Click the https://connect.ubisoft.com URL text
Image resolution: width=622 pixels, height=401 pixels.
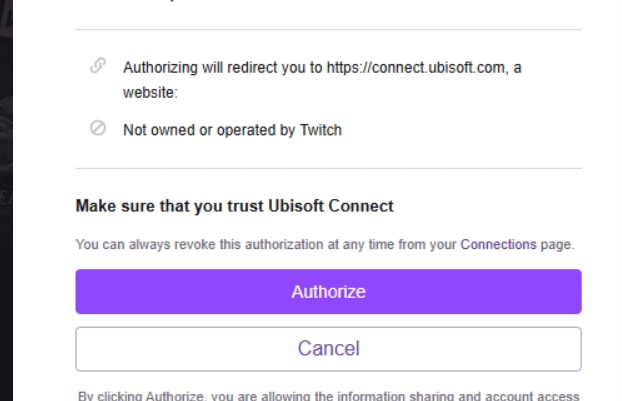(416, 68)
